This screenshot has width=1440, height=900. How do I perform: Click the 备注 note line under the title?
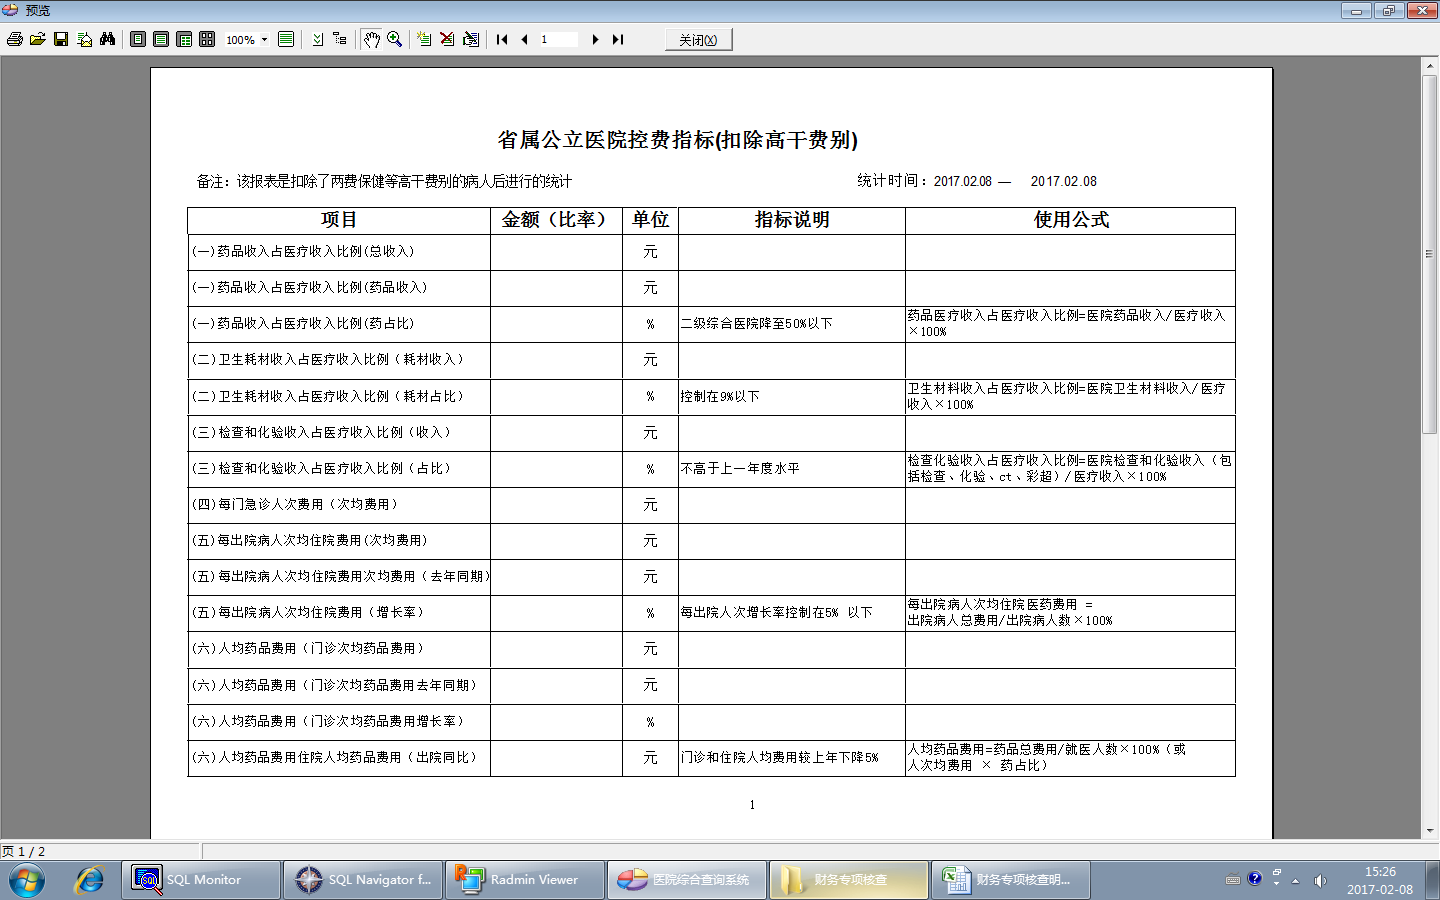[x=384, y=182]
